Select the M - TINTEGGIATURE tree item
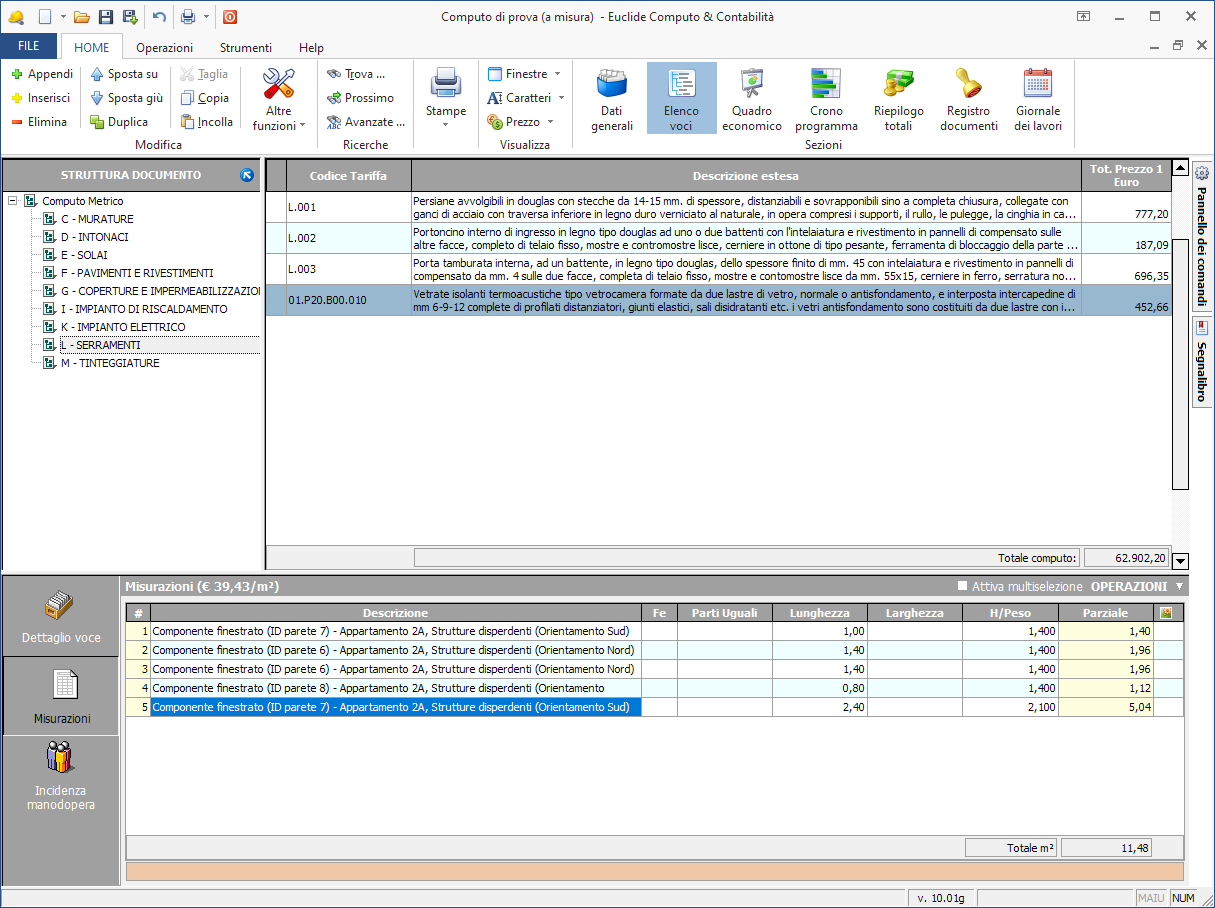This screenshot has height=908, width=1215. (x=110, y=363)
